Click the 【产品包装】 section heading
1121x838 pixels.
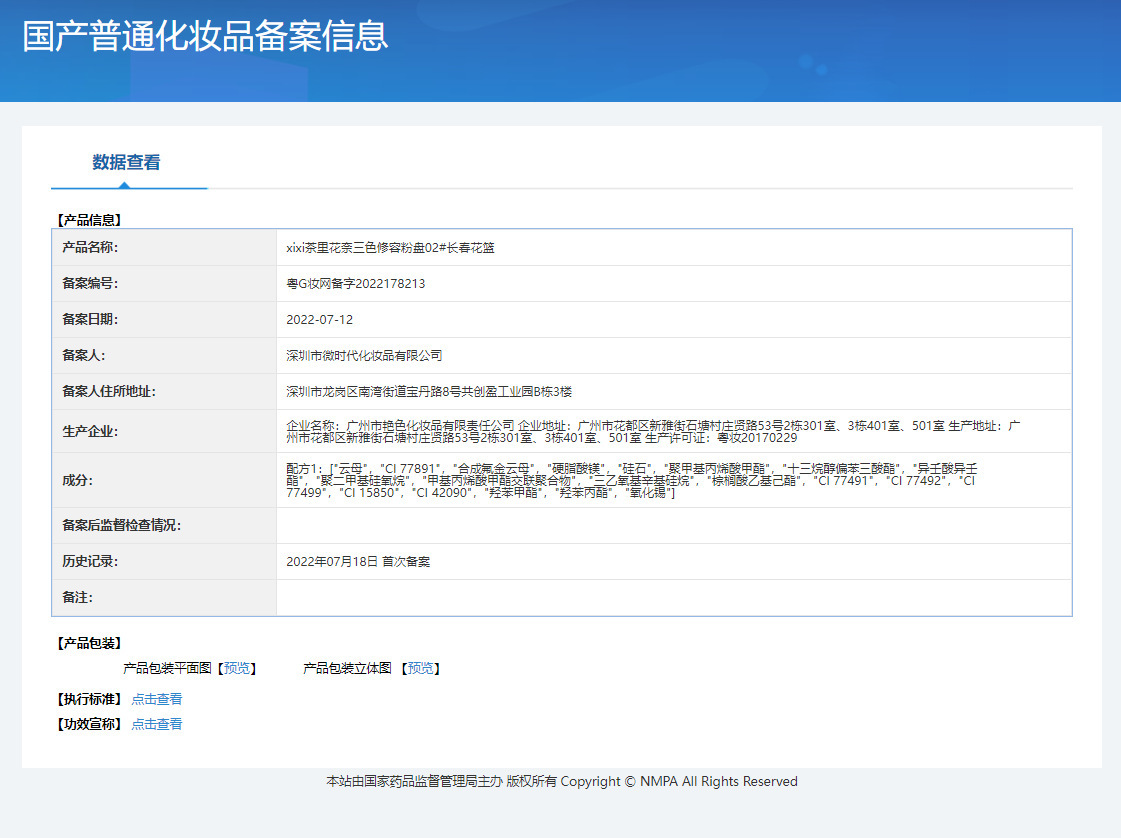89,644
